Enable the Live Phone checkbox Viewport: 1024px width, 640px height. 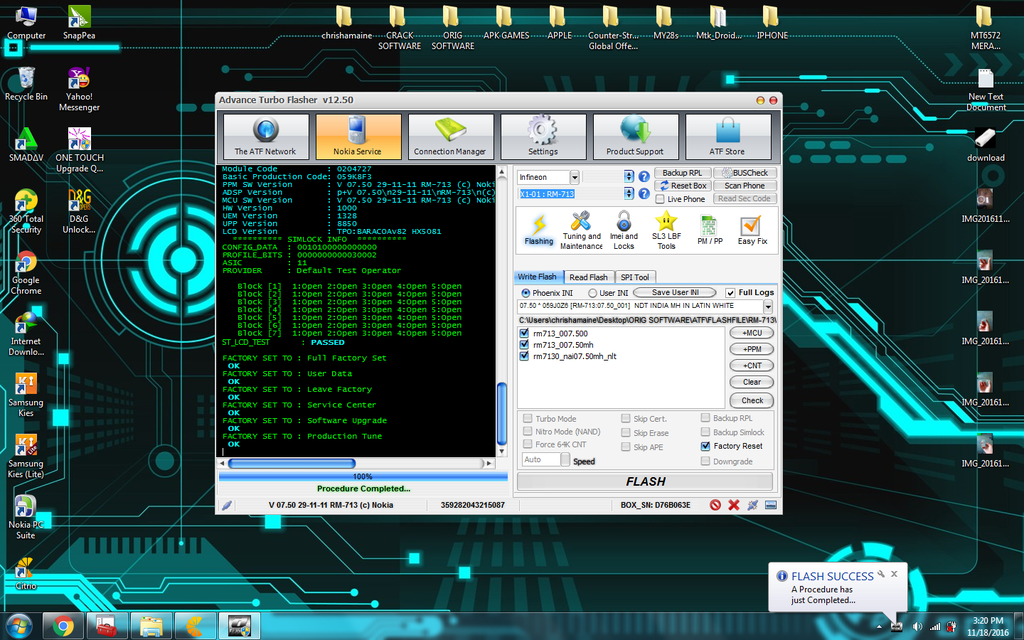661,199
